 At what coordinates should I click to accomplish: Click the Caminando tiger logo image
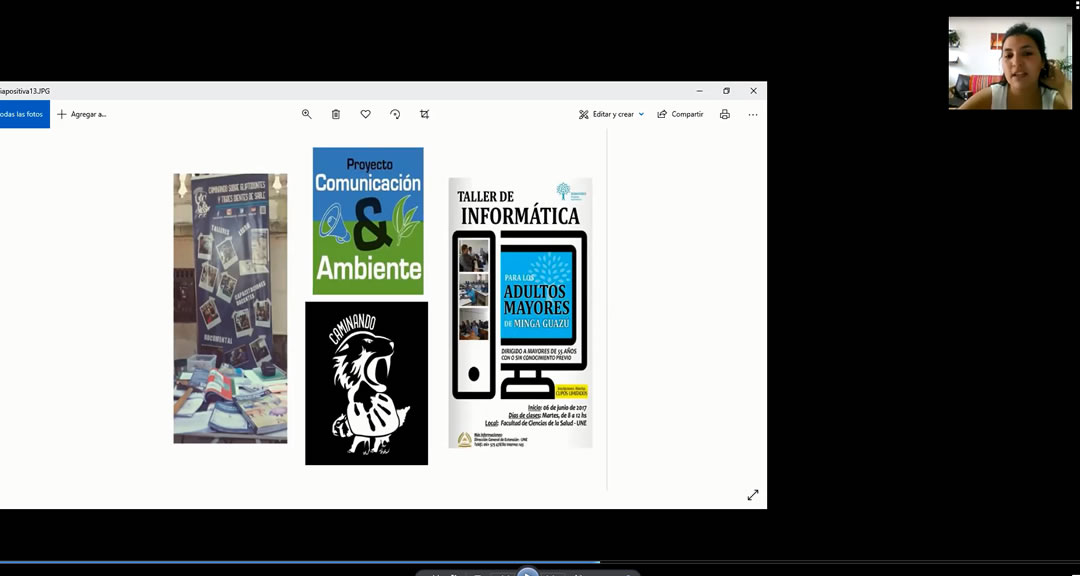366,383
